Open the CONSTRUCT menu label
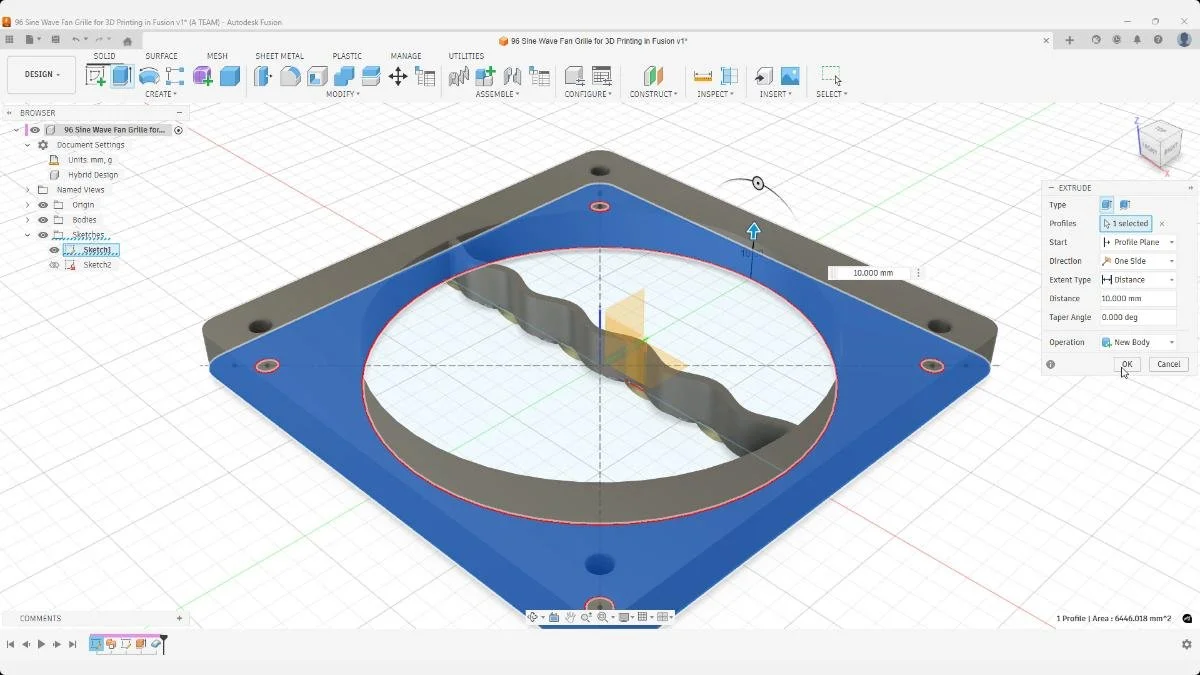 coord(653,94)
